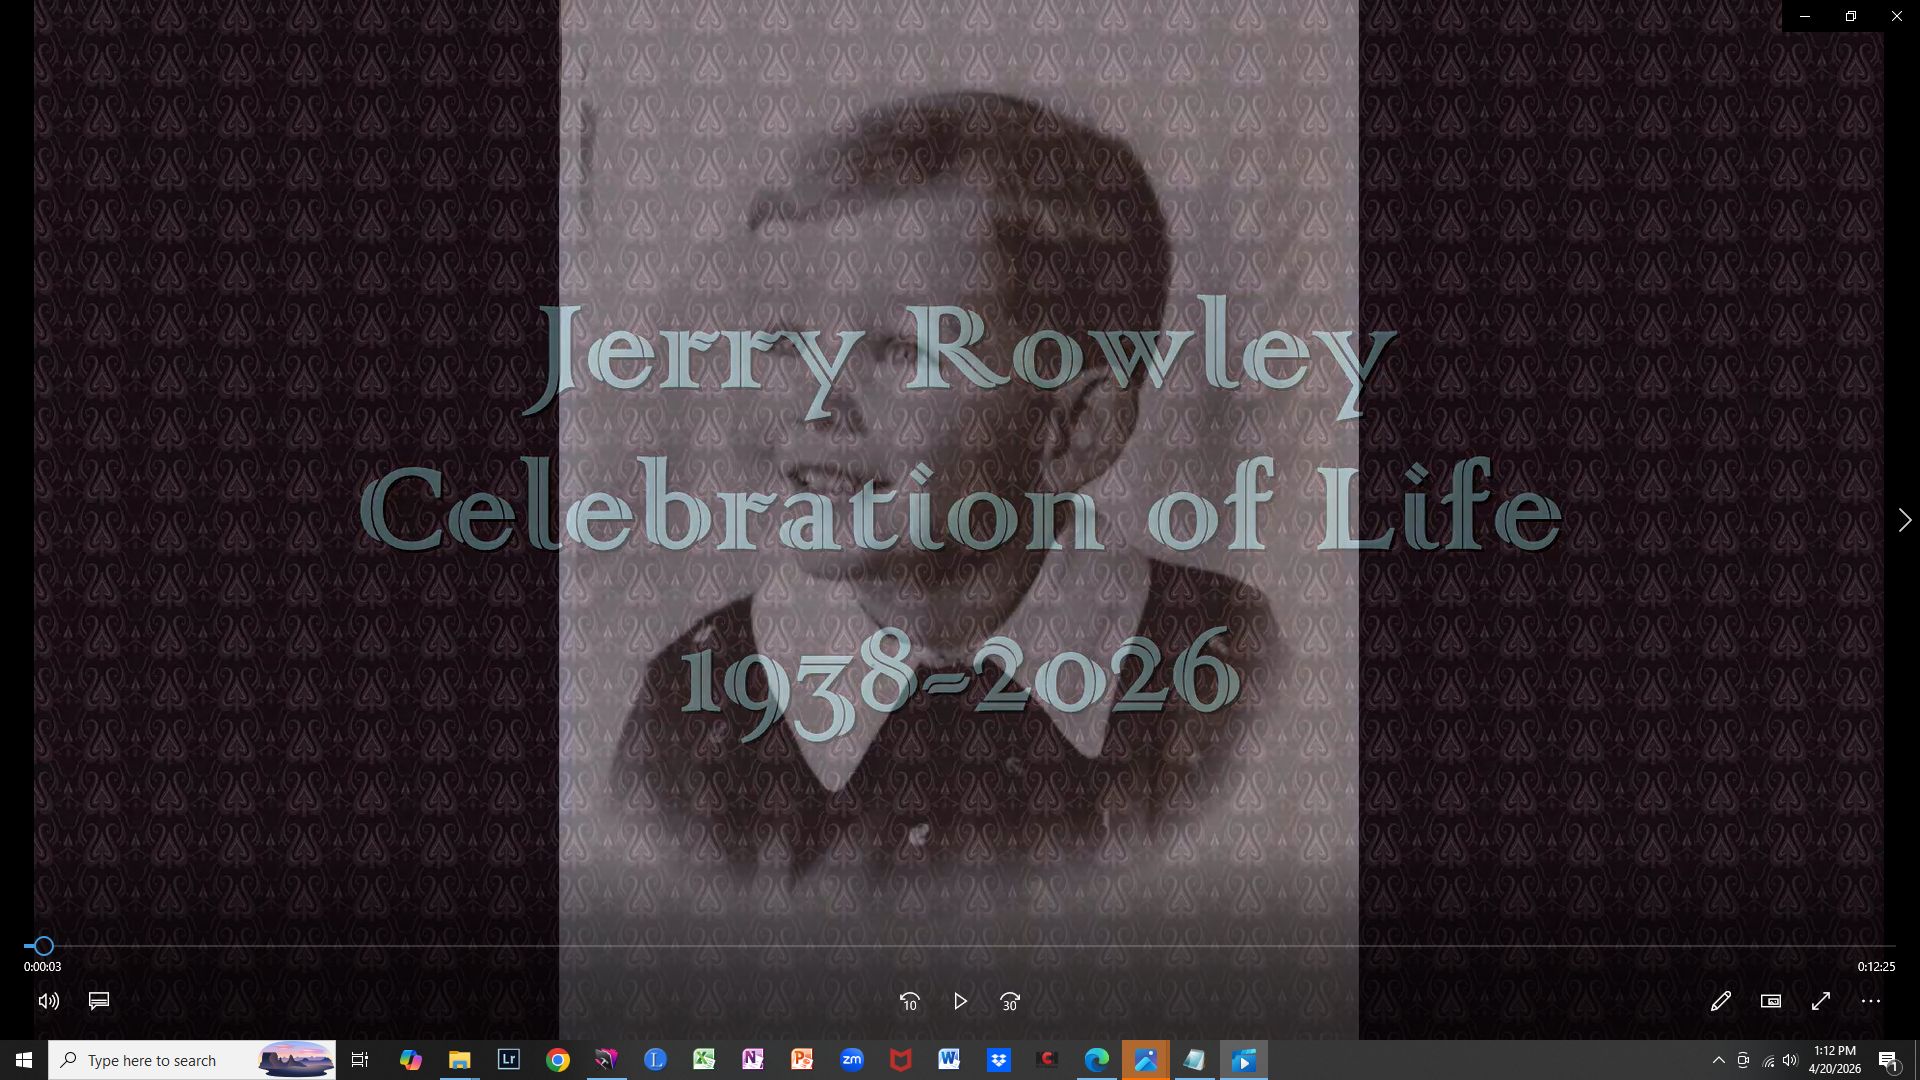This screenshot has width=1920, height=1080.
Task: Play the Jerry Rowley video
Action: 960,1001
